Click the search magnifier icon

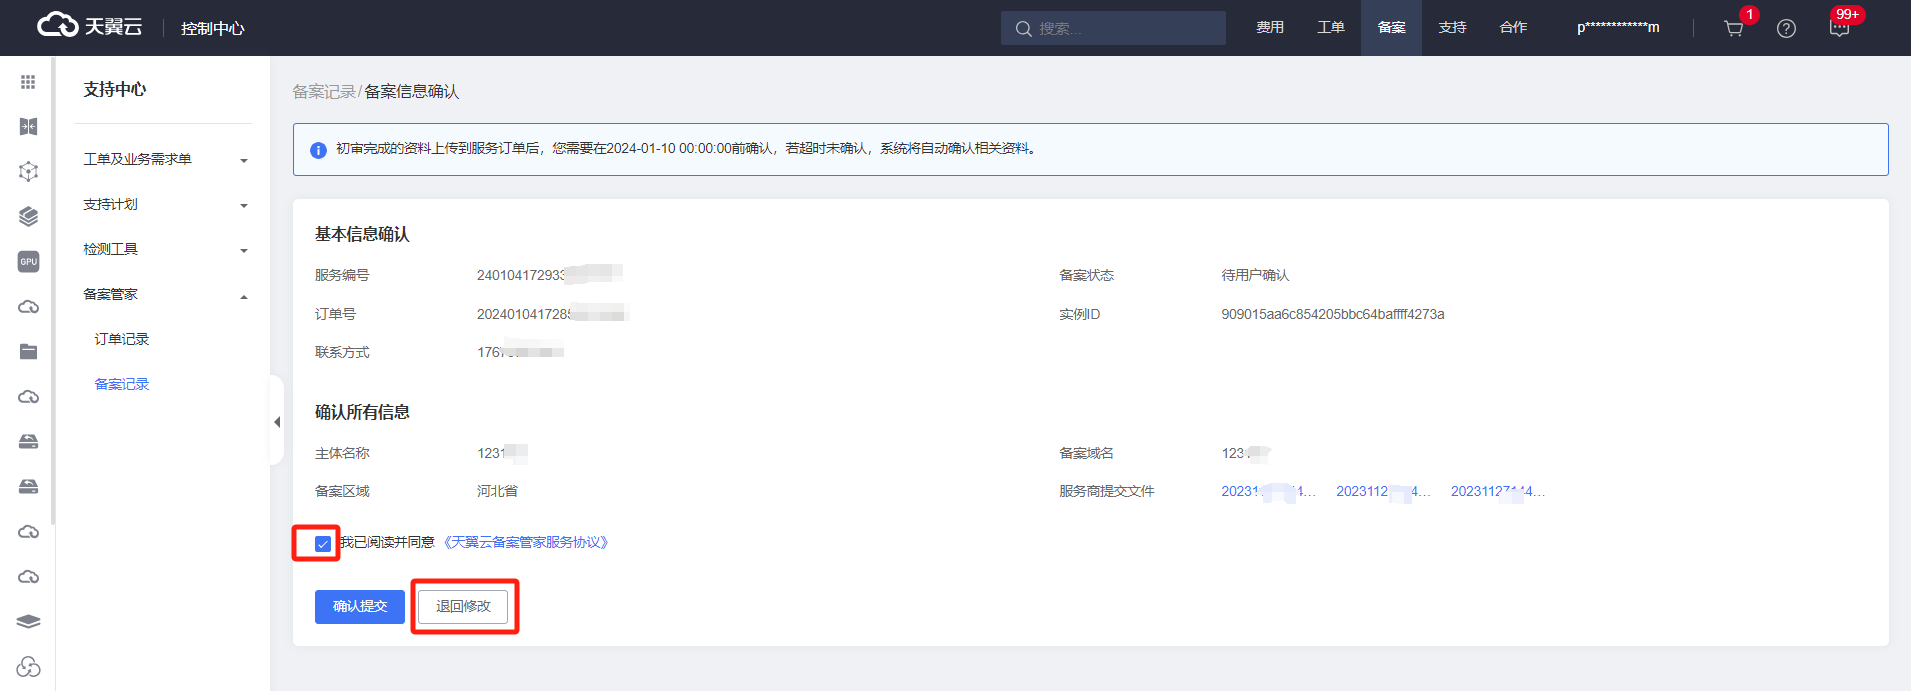(1023, 29)
